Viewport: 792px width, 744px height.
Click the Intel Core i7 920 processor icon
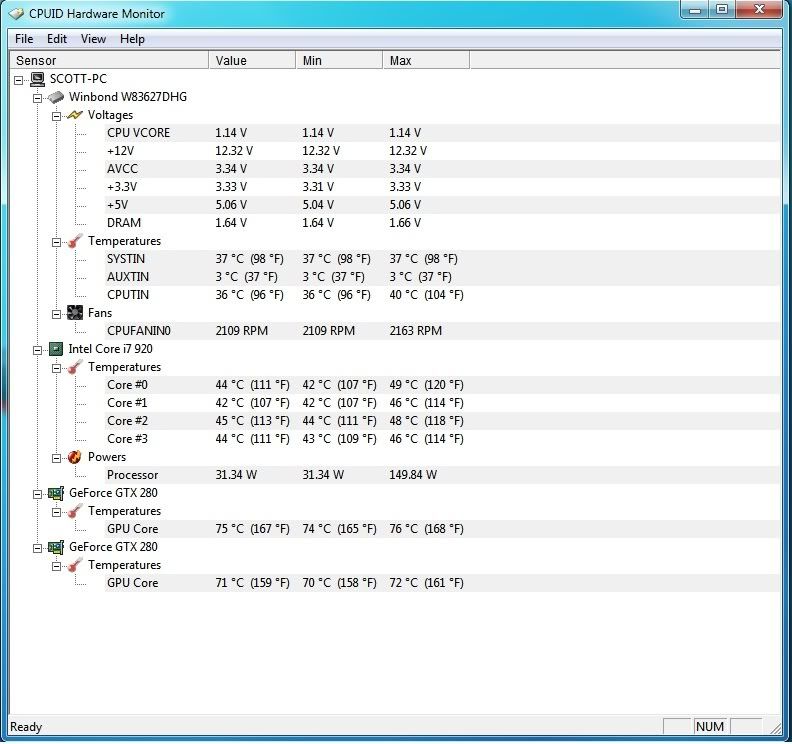56,349
